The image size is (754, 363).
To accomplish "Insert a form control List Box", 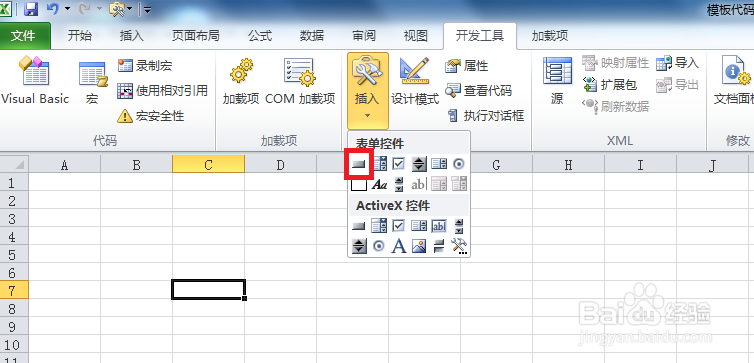I will pyautogui.click(x=439, y=164).
